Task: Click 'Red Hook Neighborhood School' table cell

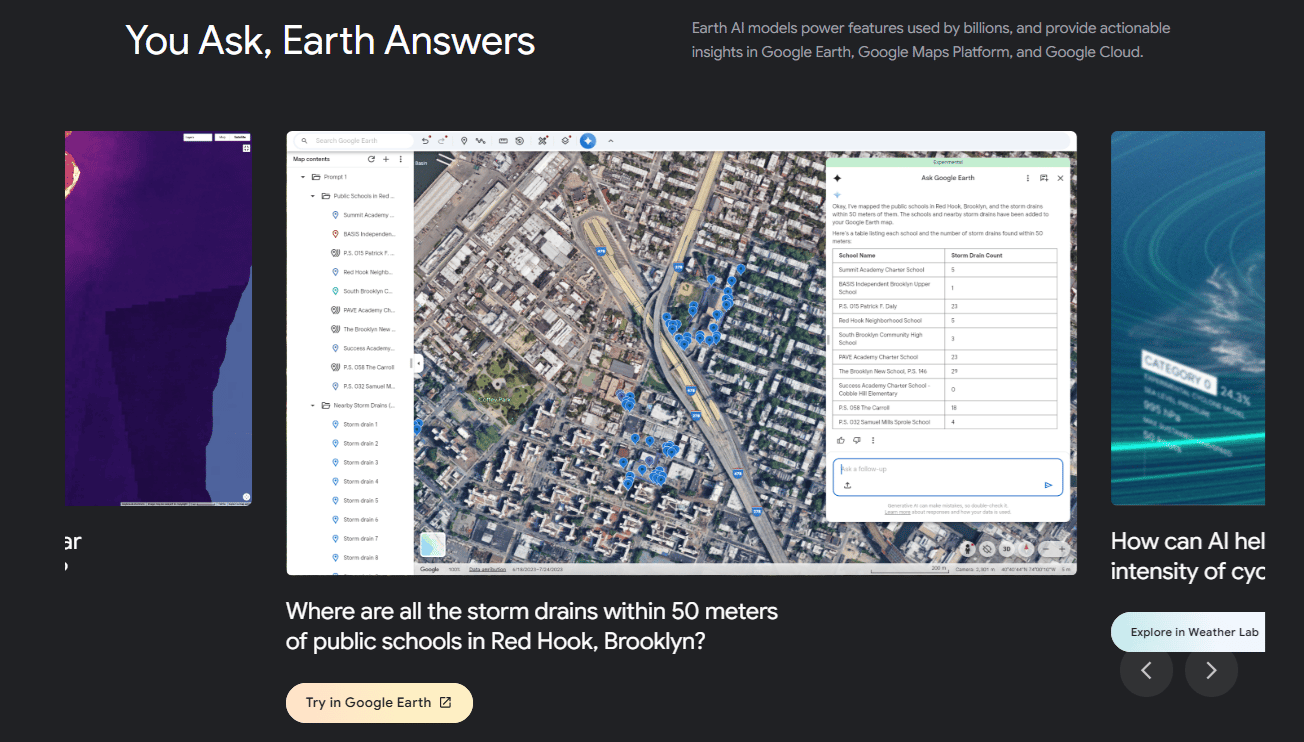Action: [890, 320]
